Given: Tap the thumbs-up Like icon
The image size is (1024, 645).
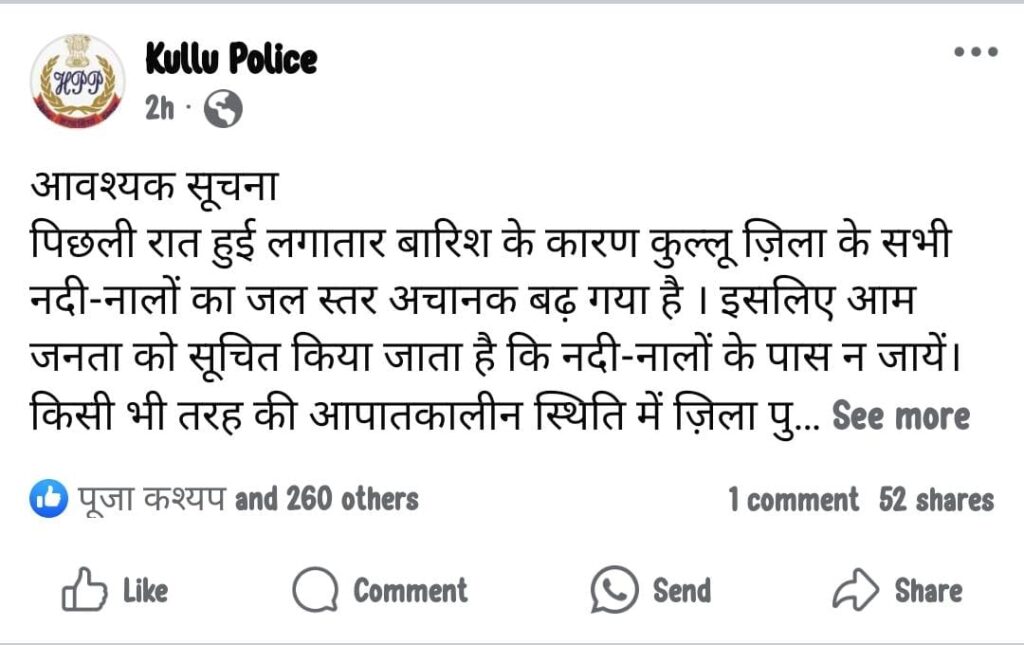Looking at the screenshot, I should click(84, 590).
